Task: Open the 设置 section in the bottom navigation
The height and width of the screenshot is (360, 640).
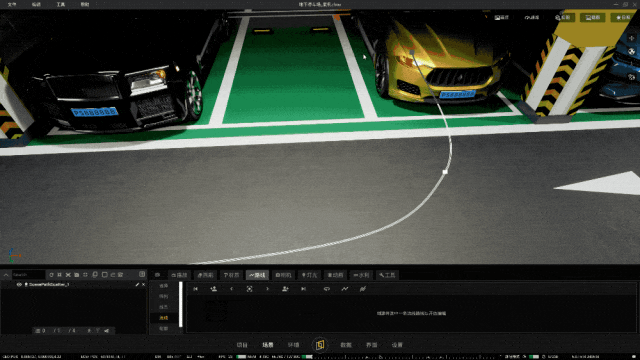Action: pyautogui.click(x=397, y=345)
